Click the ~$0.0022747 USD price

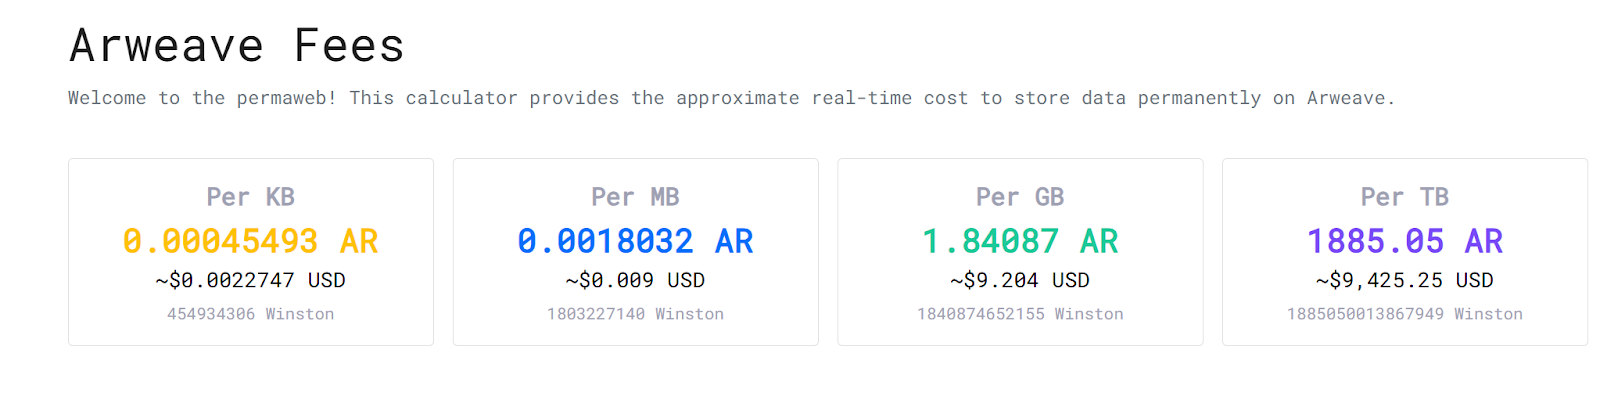click(250, 280)
